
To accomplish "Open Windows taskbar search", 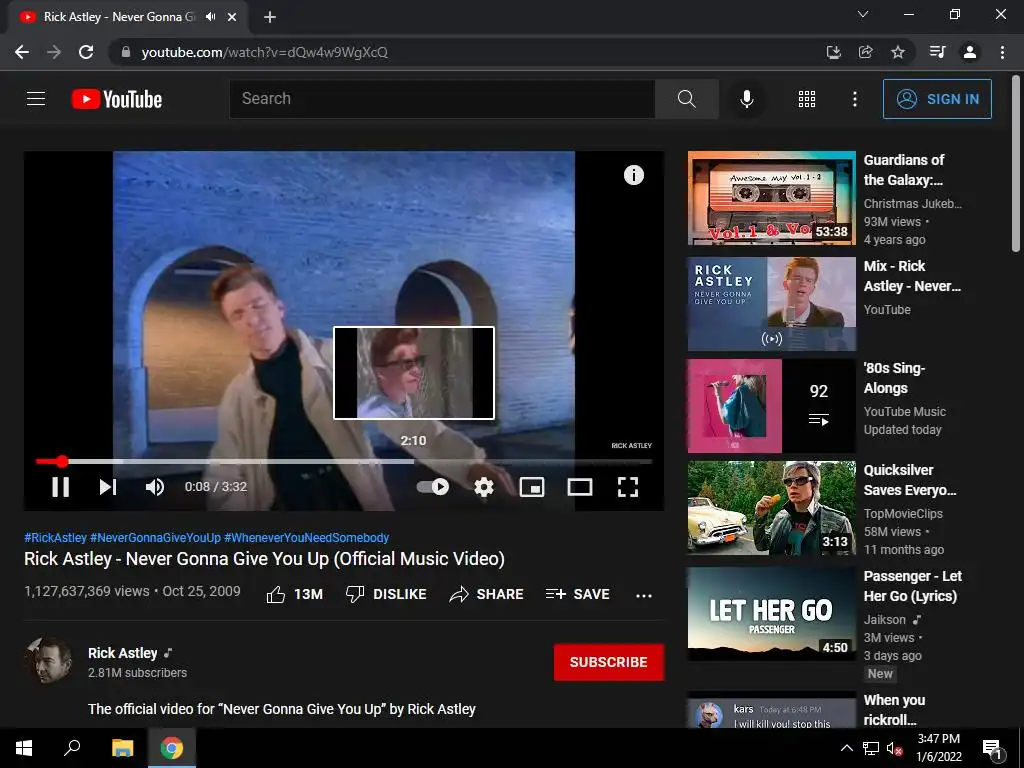I will pos(72,748).
